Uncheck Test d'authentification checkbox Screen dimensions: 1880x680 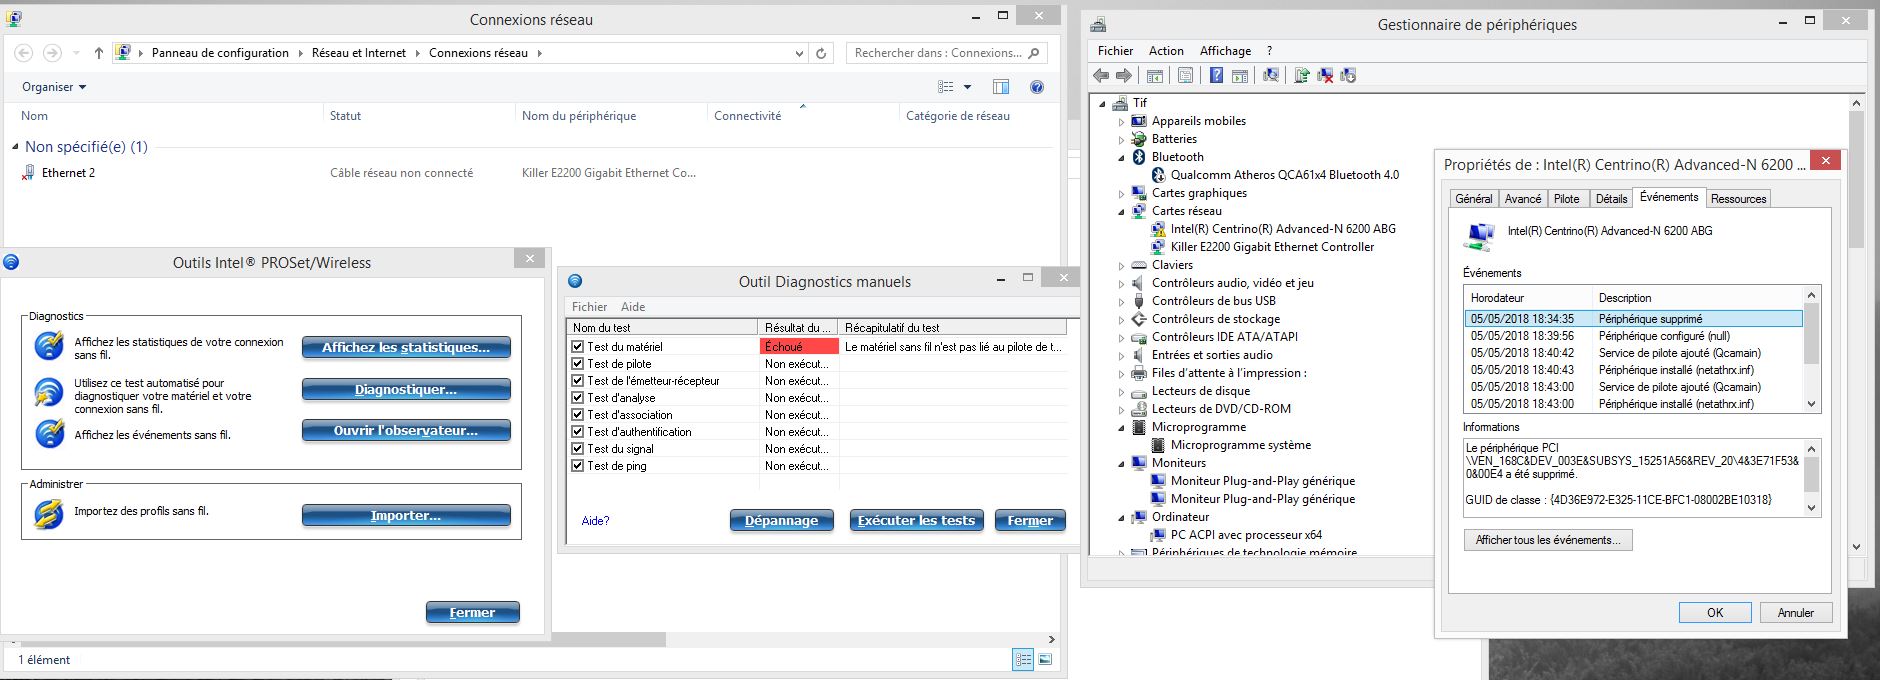click(577, 432)
